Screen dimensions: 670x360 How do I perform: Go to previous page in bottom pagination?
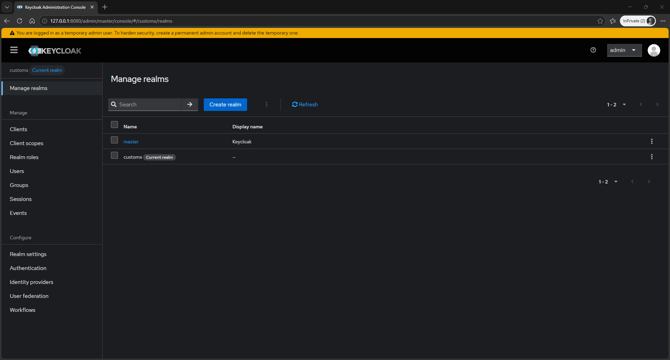632,181
